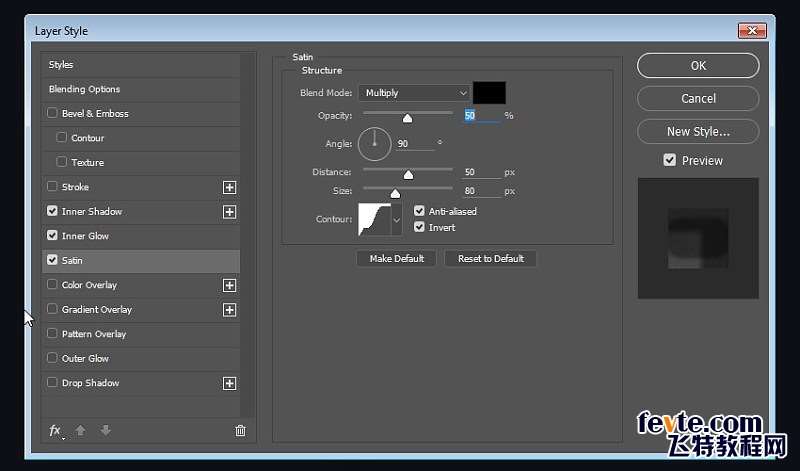Image resolution: width=800 pixels, height=471 pixels.
Task: Select the Drop Shadow effect label
Action: (x=90, y=383)
